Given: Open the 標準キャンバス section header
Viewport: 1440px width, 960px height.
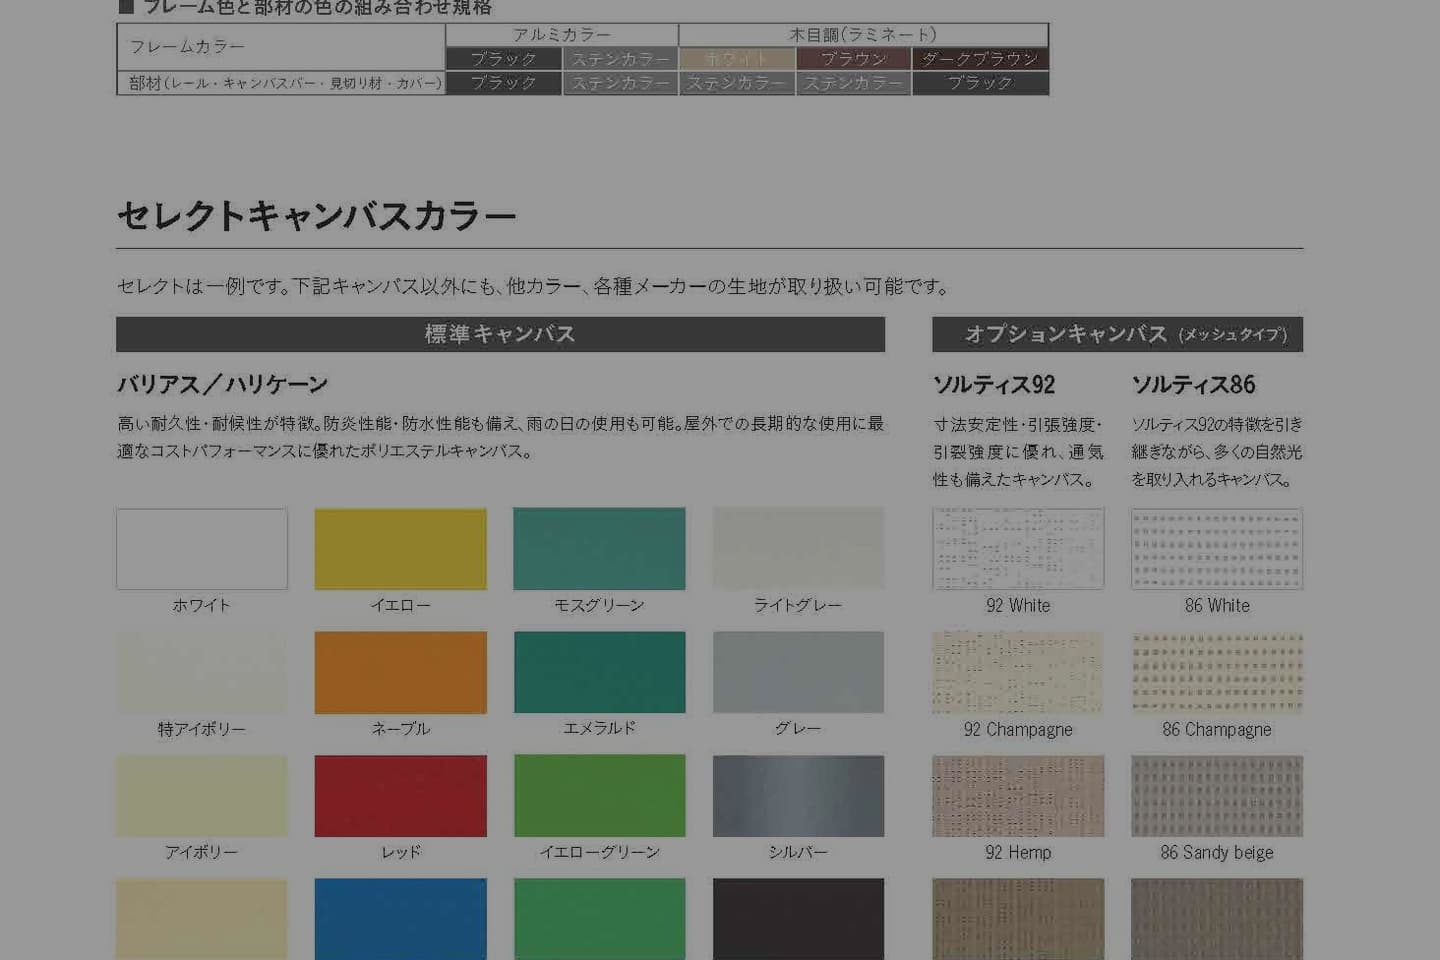Looking at the screenshot, I should coord(500,334).
